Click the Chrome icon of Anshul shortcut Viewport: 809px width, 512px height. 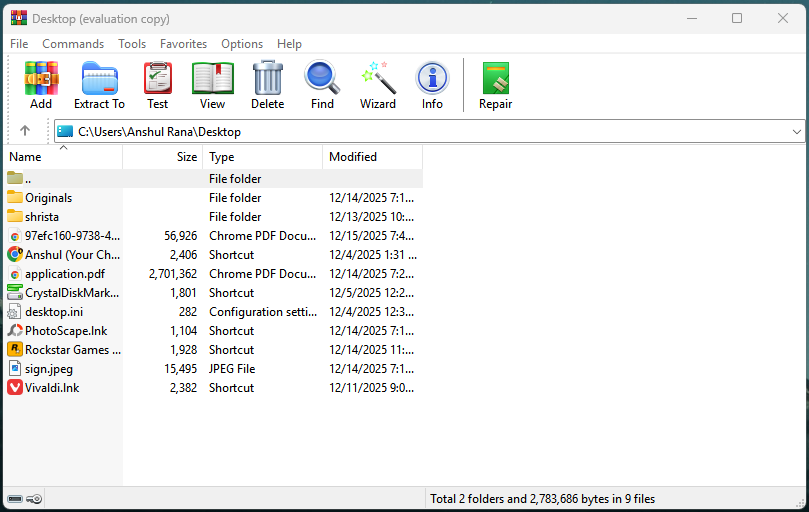[15, 254]
